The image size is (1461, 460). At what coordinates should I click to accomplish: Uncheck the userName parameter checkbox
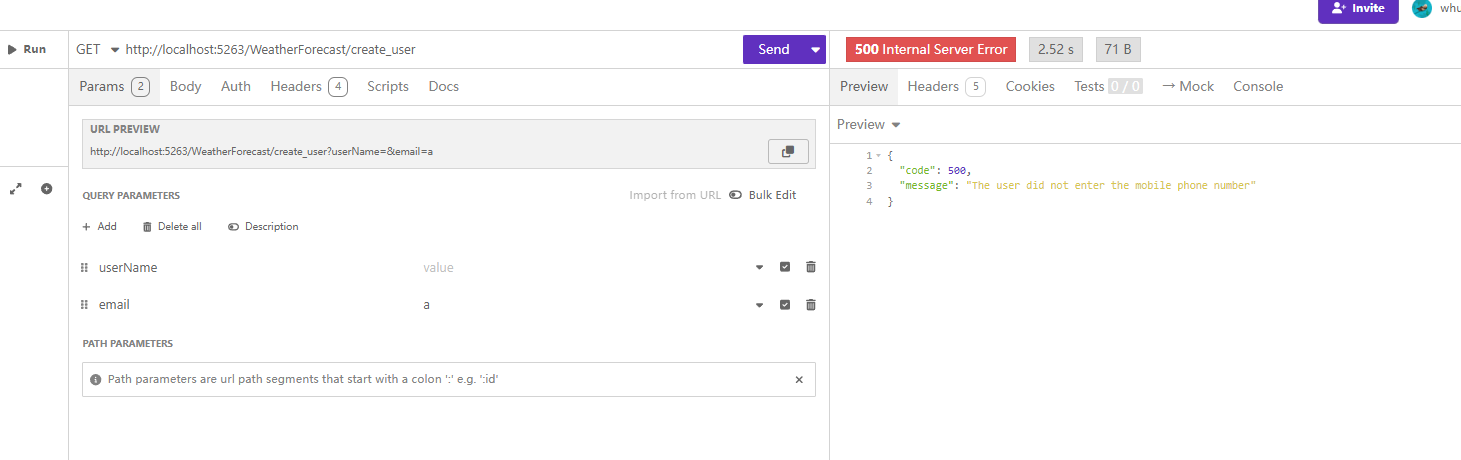(785, 267)
